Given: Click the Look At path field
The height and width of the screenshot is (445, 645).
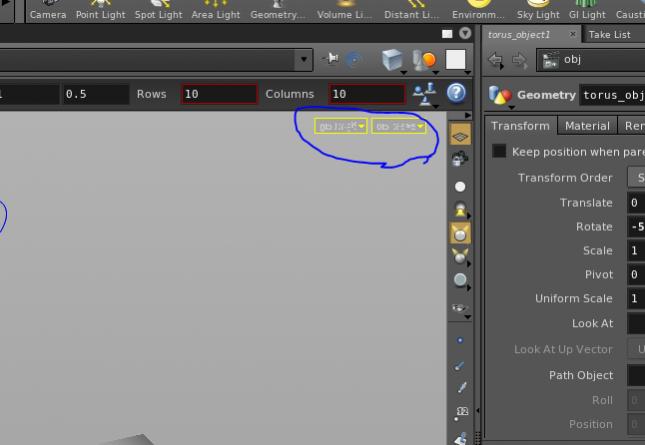Looking at the screenshot, I should coord(636,323).
